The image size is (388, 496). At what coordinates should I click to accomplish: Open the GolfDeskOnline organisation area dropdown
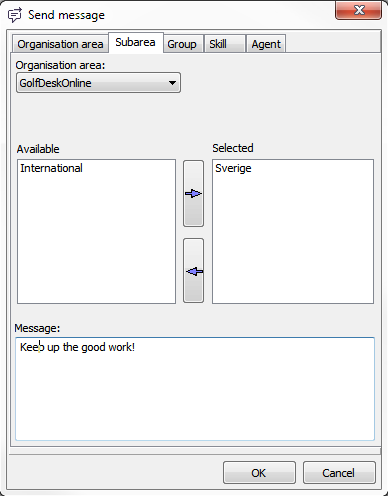click(x=98, y=83)
